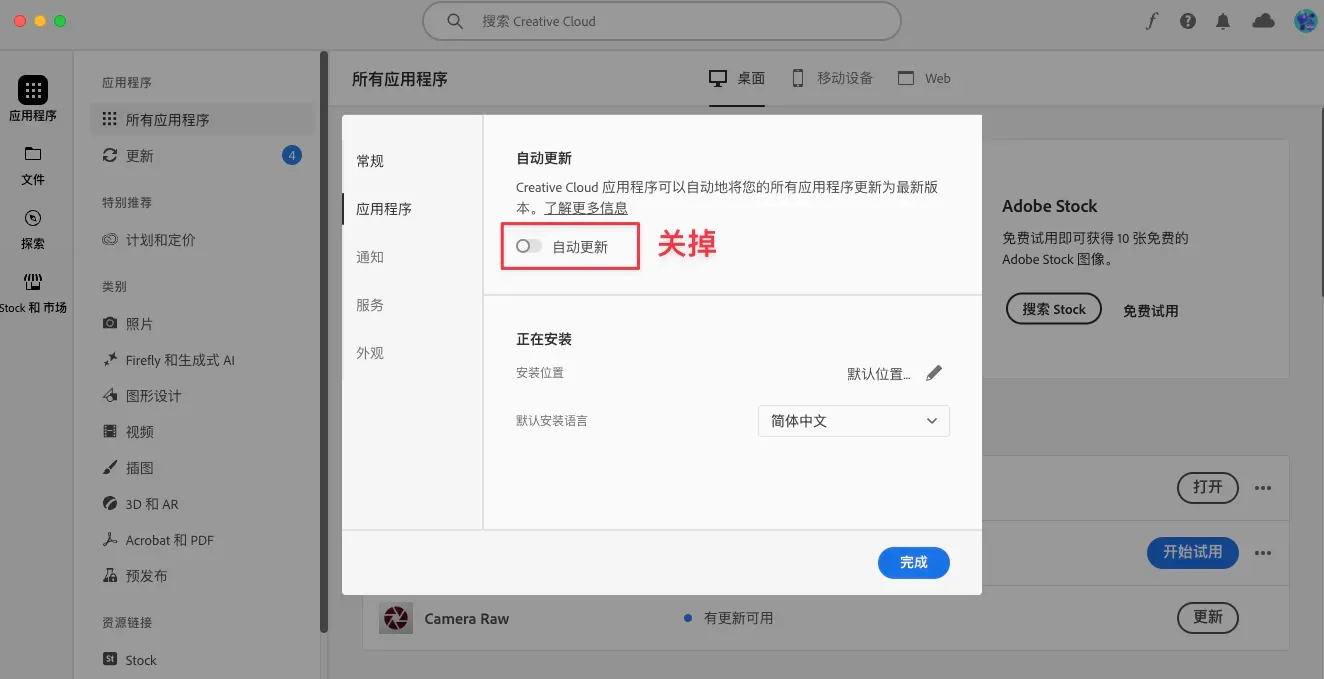Select the Firefly 和生成式 AI category
1324x679 pixels.
click(x=203, y=359)
